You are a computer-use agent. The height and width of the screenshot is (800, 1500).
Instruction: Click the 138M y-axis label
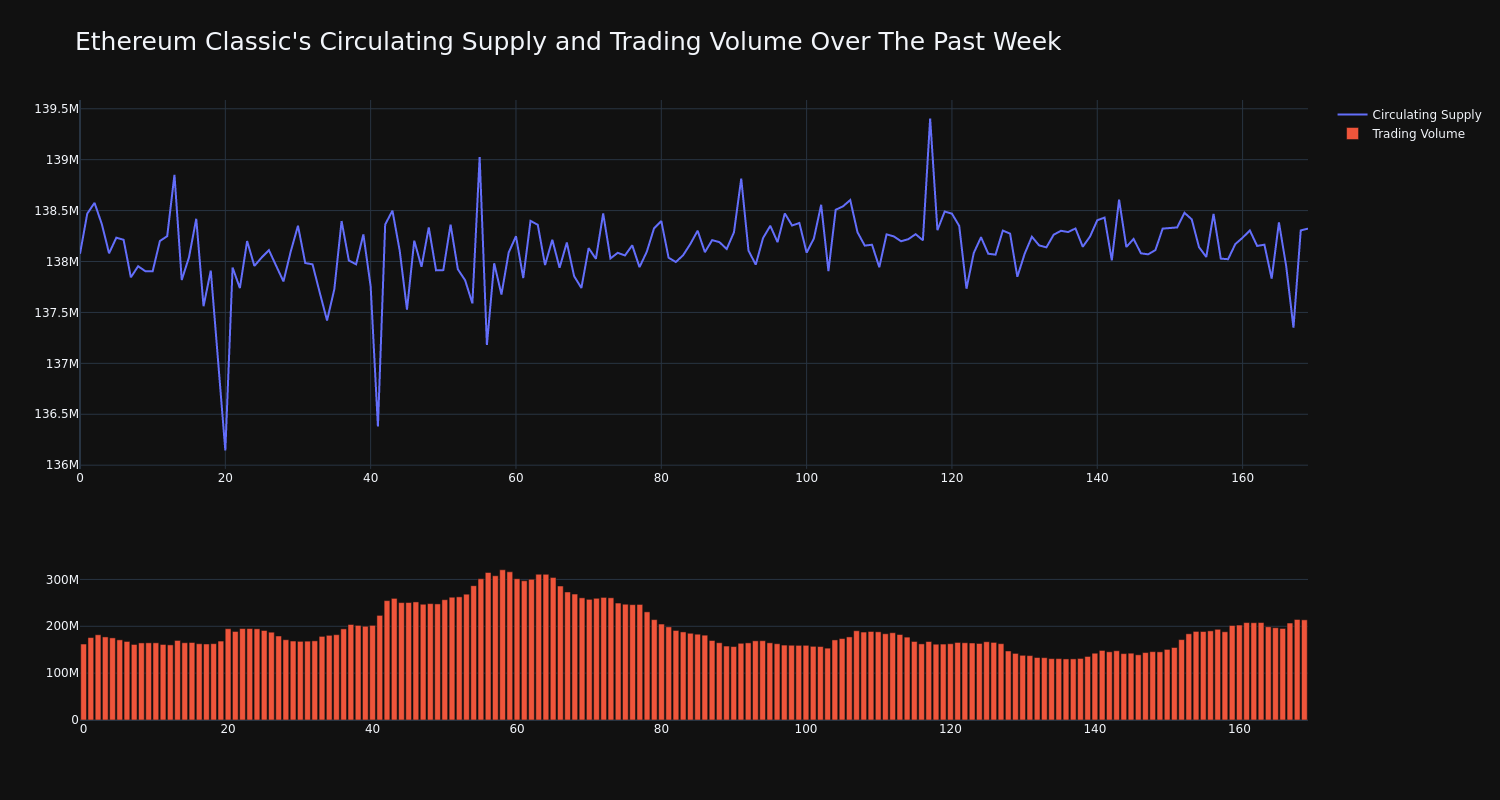(x=62, y=262)
